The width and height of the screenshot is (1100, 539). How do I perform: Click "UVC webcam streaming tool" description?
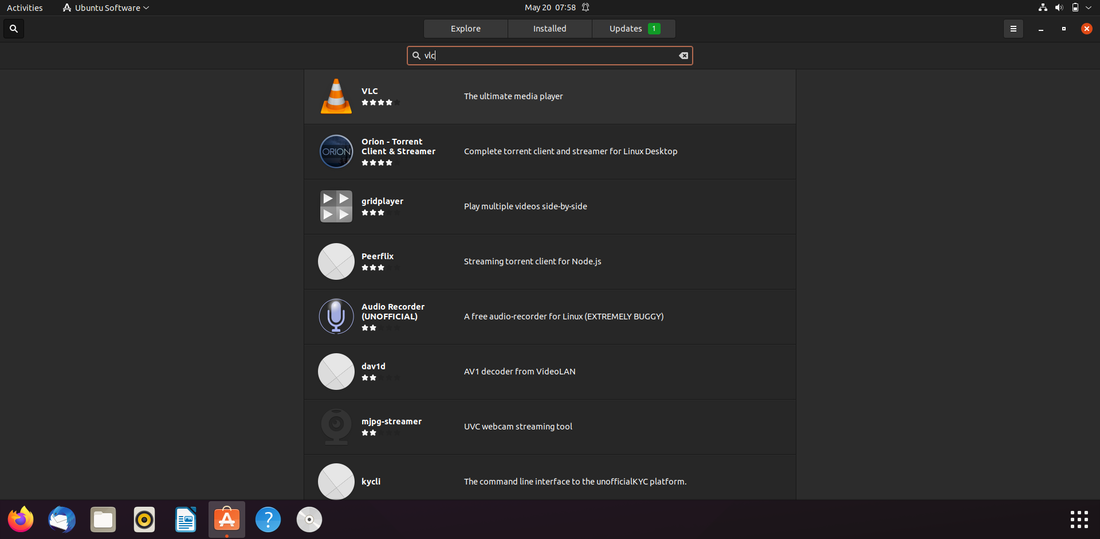point(518,427)
